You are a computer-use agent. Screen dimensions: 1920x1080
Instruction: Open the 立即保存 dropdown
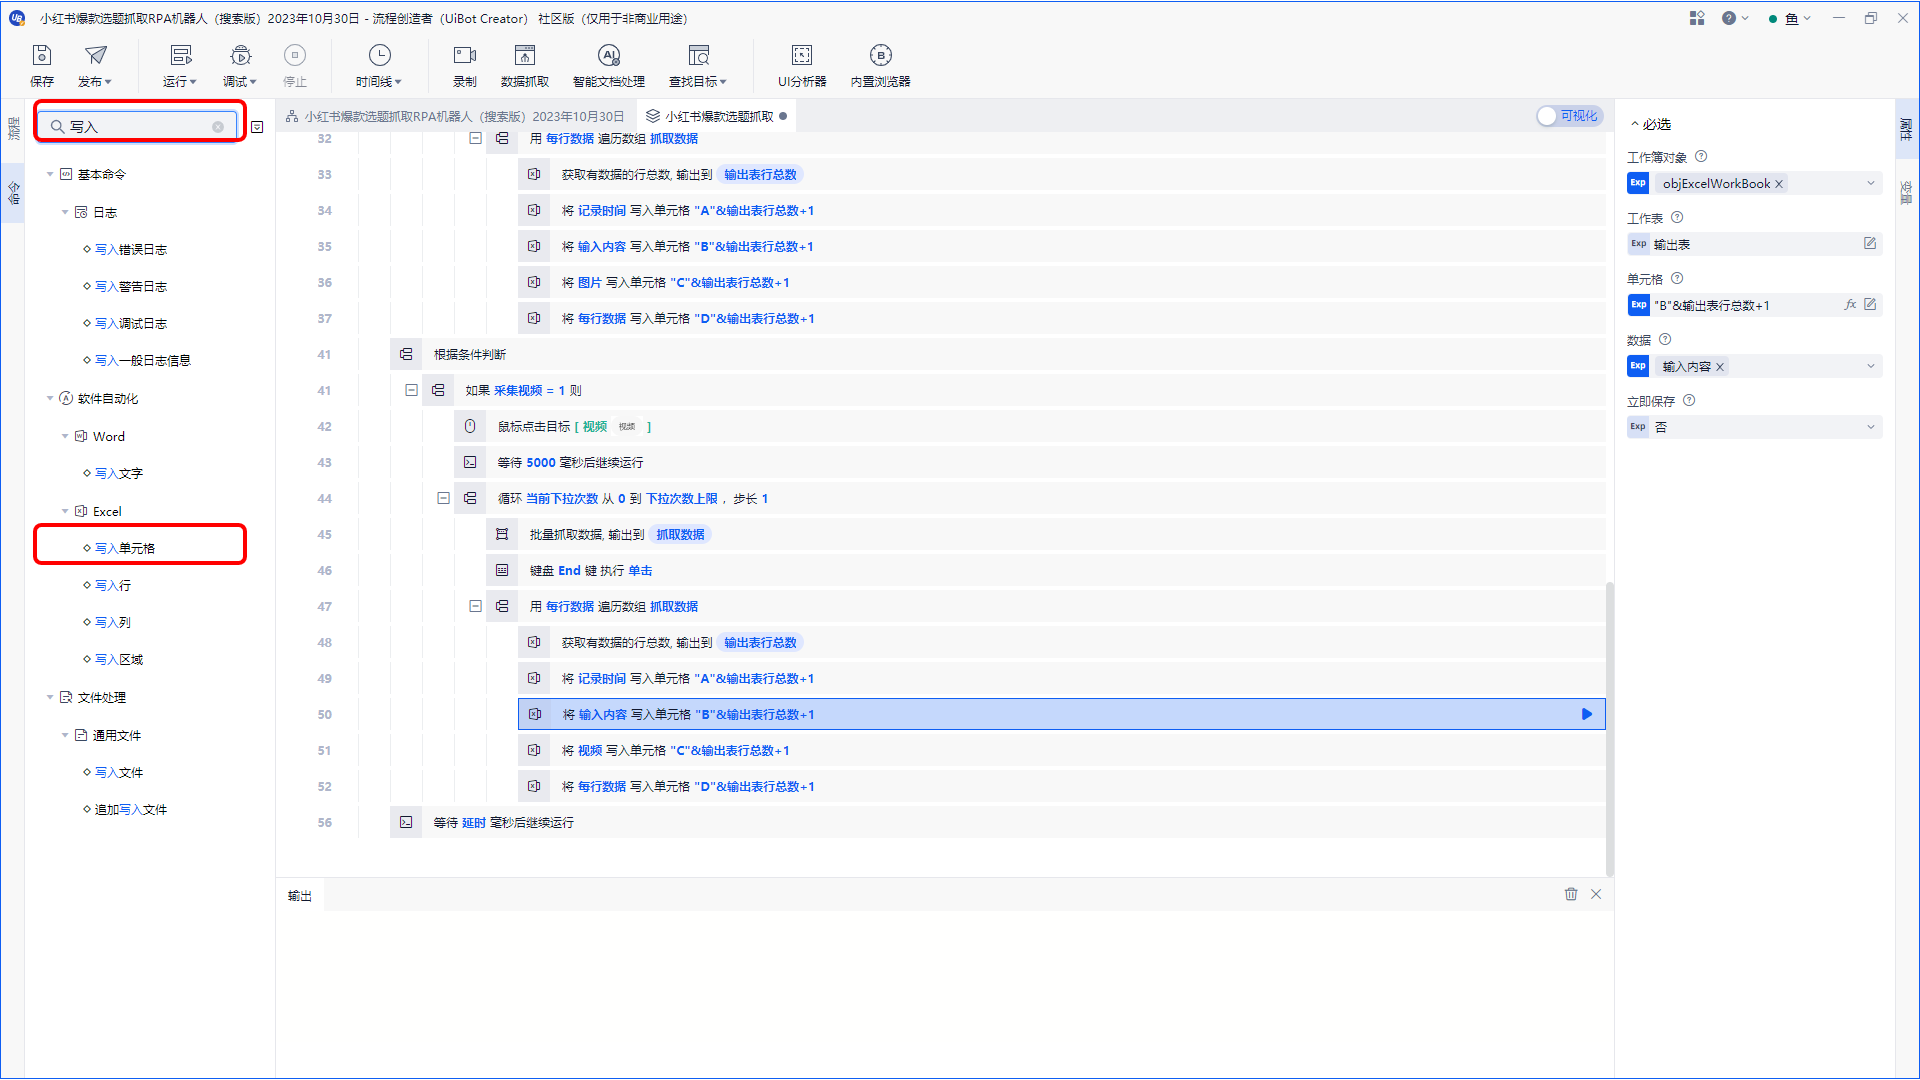(x=1870, y=427)
